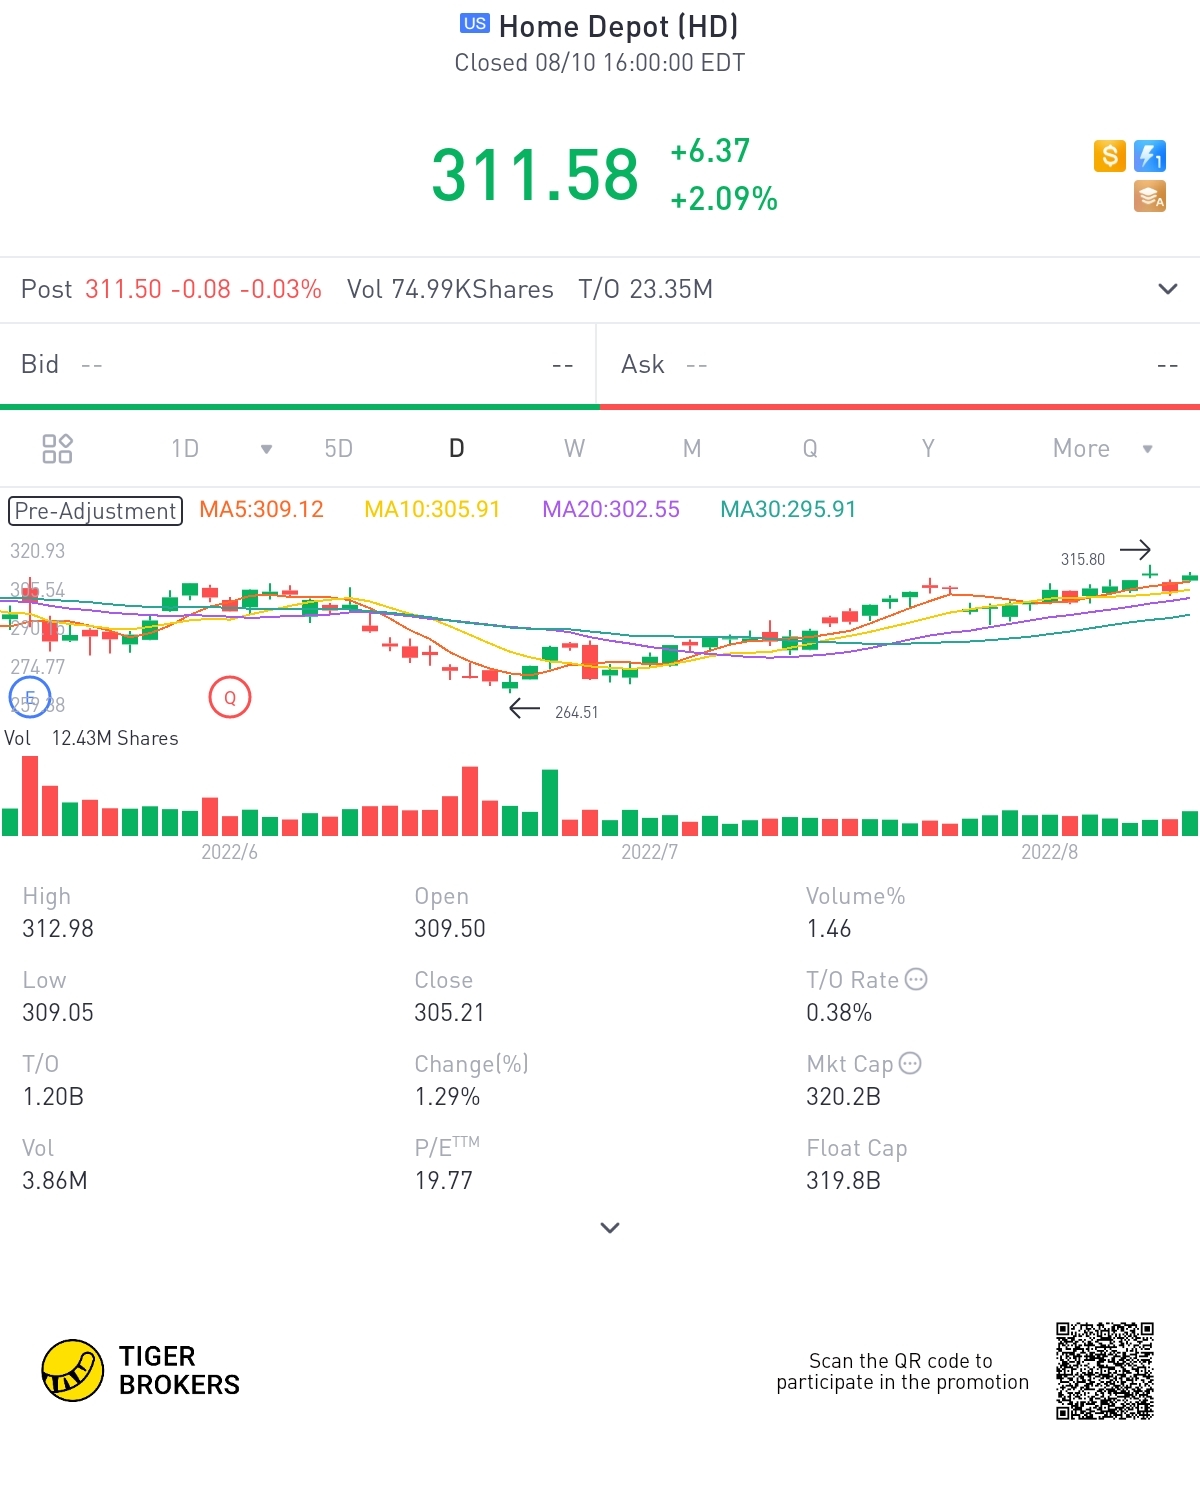Tap the Mkt Cap 320.2B value
Viewport: 1200px width, 1486px height.
pyautogui.click(x=843, y=1096)
